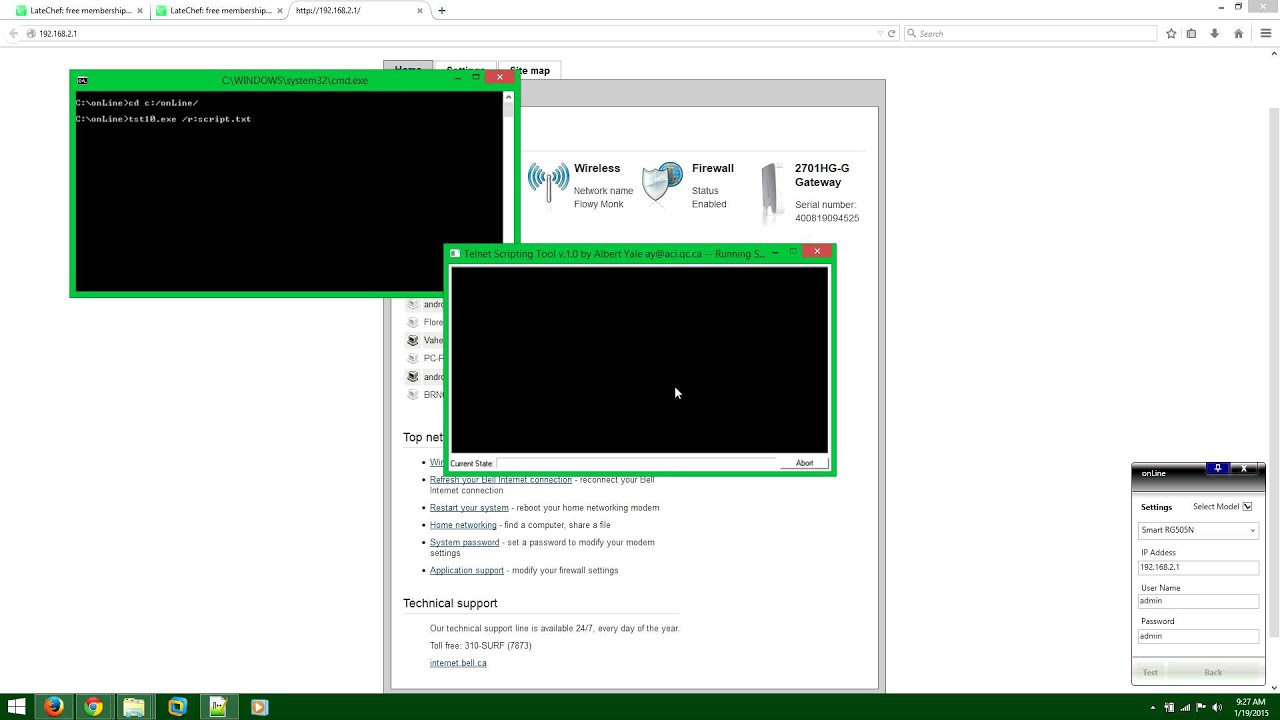
Task: Open File Explorer from the taskbar
Action: [134, 707]
